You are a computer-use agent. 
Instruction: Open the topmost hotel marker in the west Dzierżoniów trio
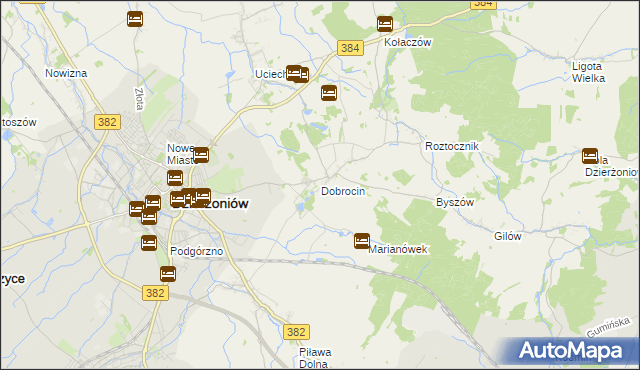click(x=153, y=203)
